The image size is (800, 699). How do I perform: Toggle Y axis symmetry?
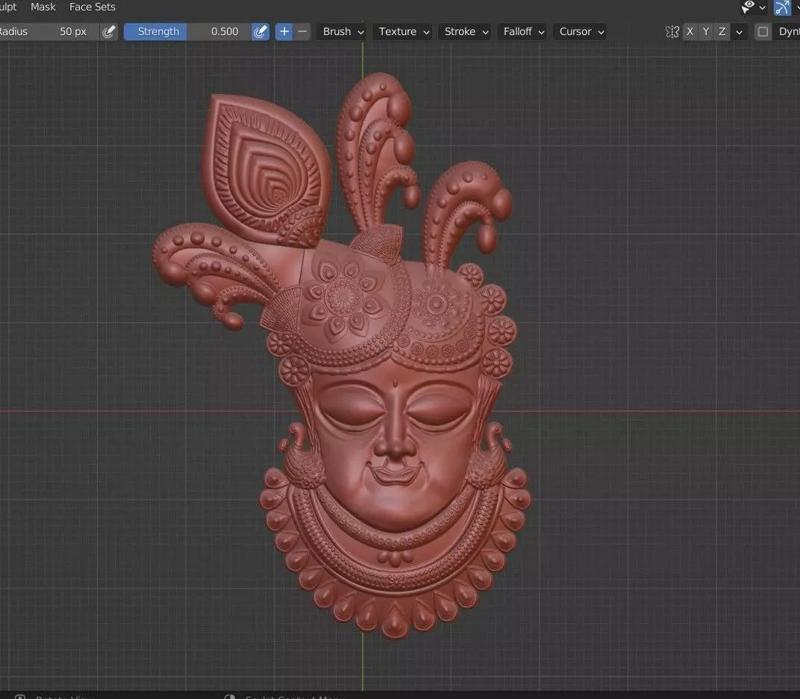coord(706,32)
